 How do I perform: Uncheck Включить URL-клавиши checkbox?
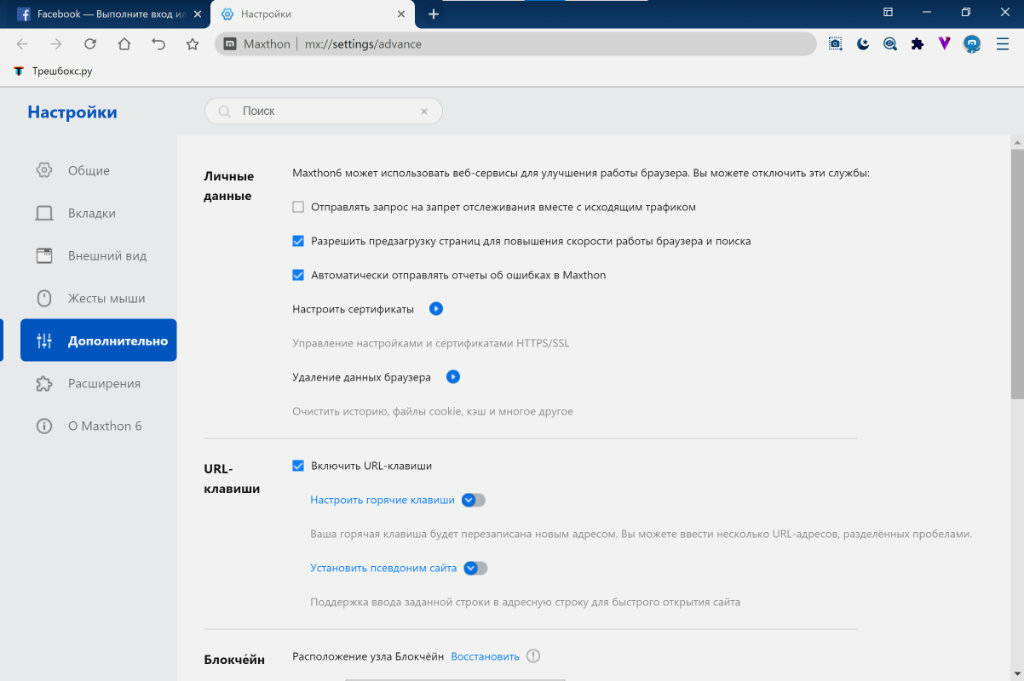point(298,466)
